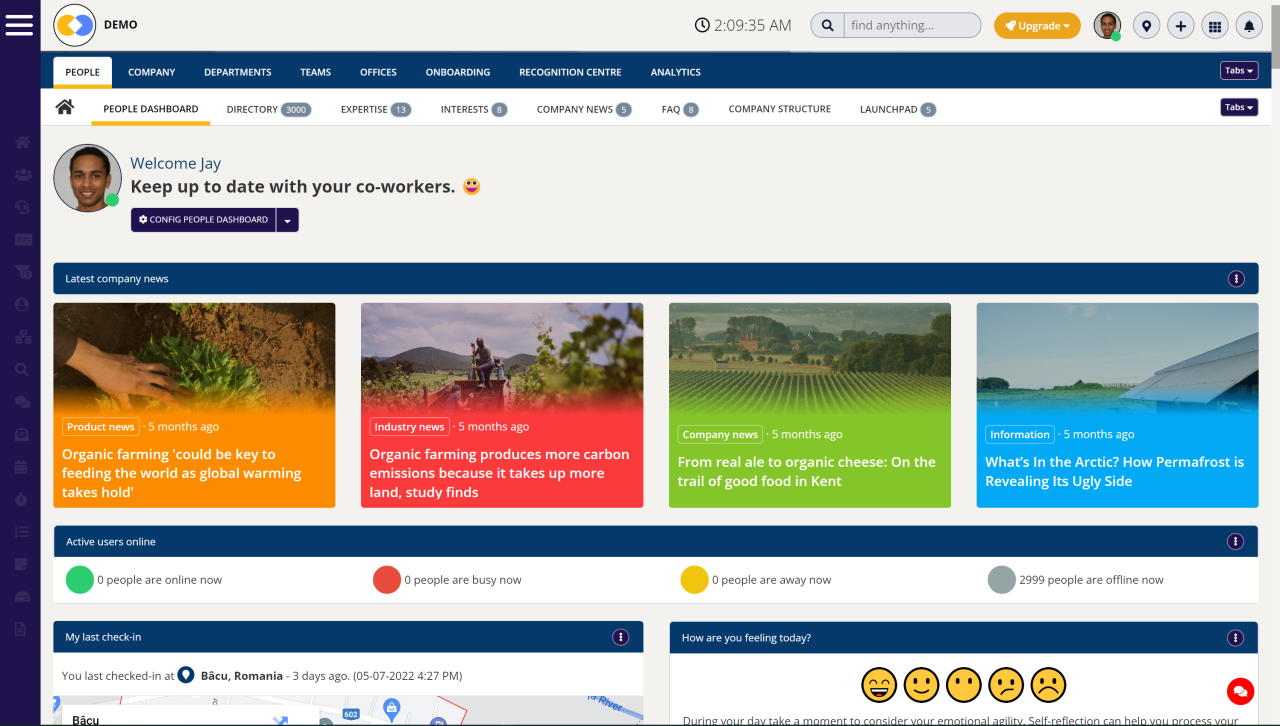Expand the Config People Dashboard dropdown arrow

pyautogui.click(x=288, y=219)
